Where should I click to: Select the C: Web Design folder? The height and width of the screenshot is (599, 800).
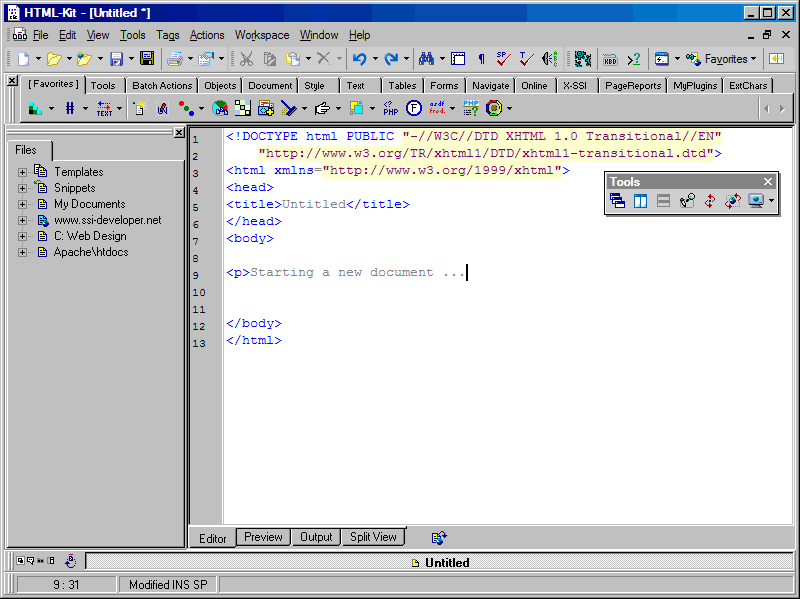tap(90, 236)
